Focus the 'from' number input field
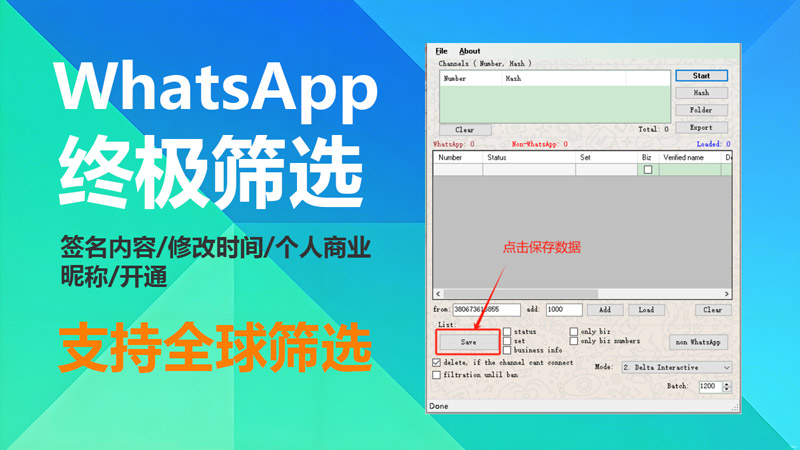This screenshot has width=800, height=450. pyautogui.click(x=486, y=310)
